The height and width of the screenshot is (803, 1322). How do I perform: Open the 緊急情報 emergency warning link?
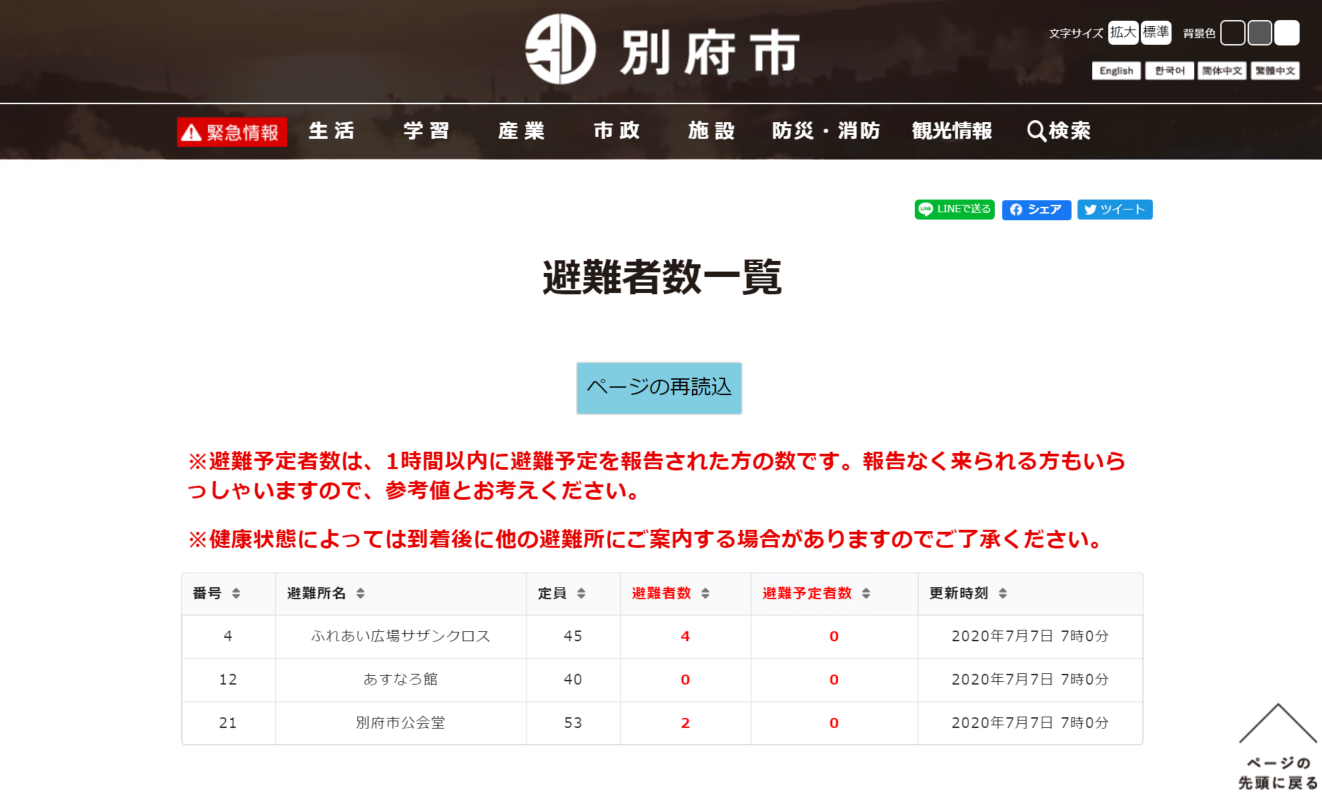coord(232,132)
